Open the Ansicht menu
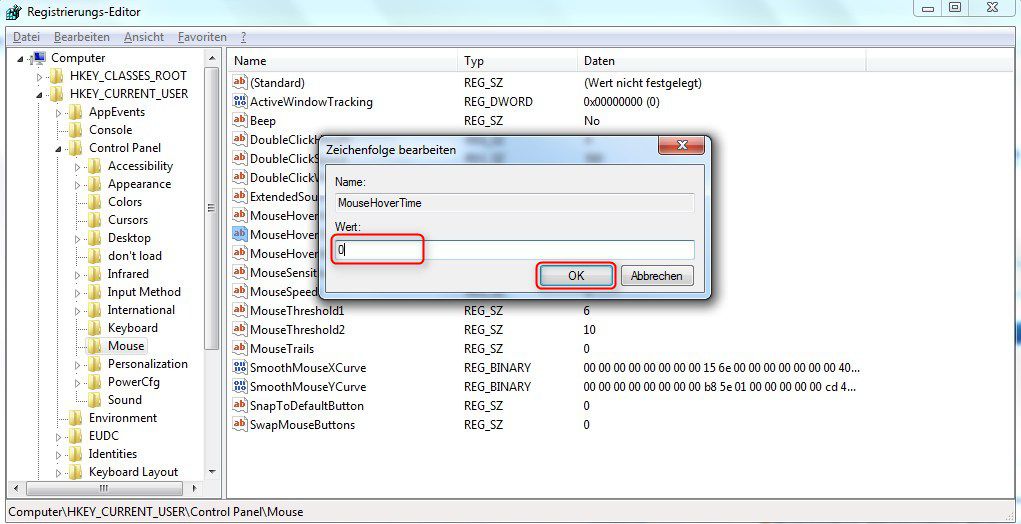 [x=144, y=37]
